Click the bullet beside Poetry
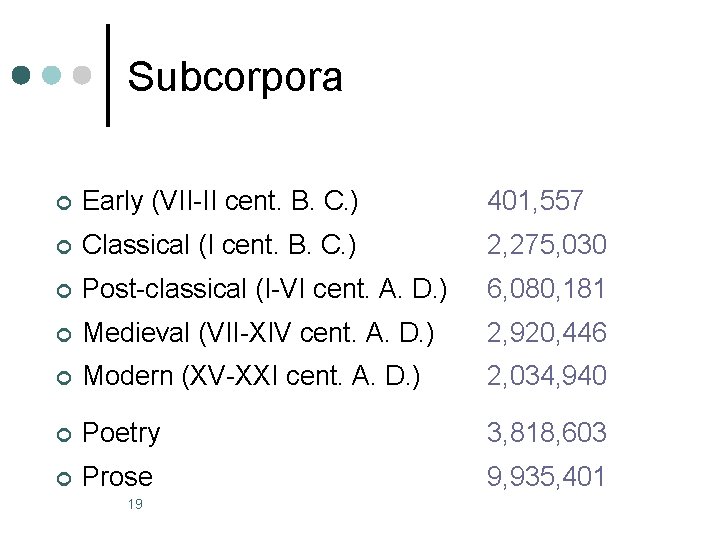 pos(63,434)
